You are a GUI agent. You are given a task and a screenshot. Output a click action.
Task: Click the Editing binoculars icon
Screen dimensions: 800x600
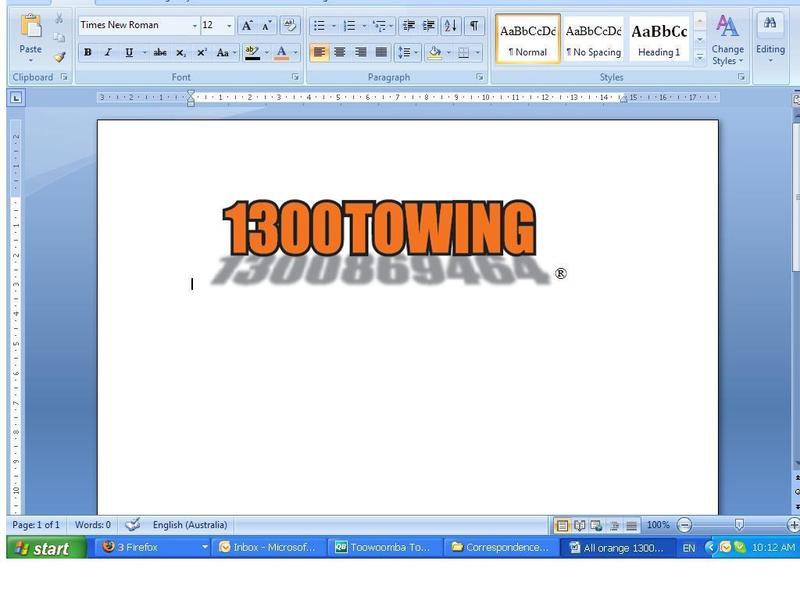[x=770, y=23]
